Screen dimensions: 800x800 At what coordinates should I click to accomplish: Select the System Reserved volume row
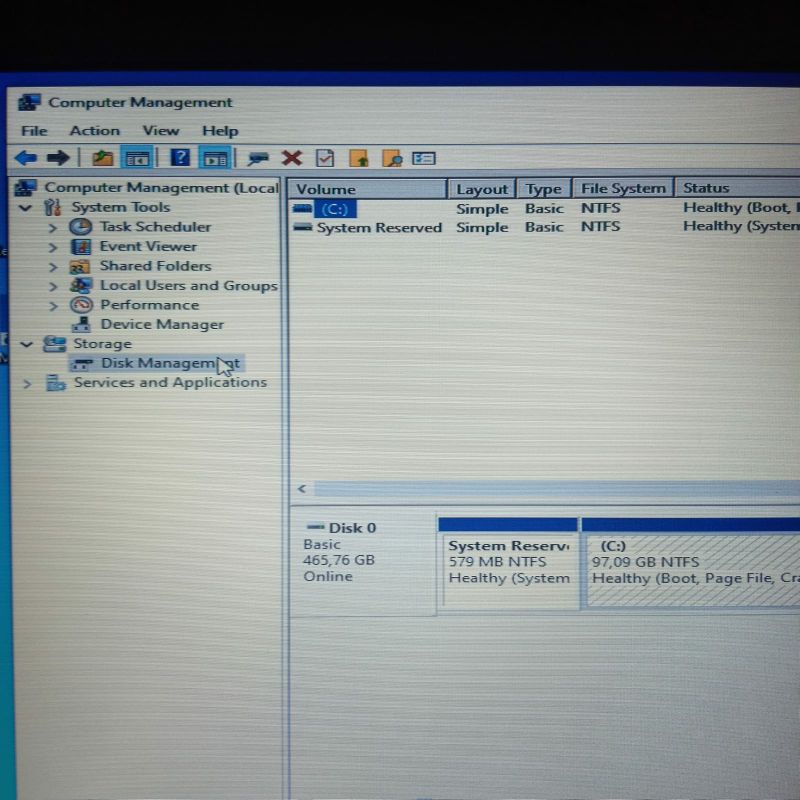[544, 227]
